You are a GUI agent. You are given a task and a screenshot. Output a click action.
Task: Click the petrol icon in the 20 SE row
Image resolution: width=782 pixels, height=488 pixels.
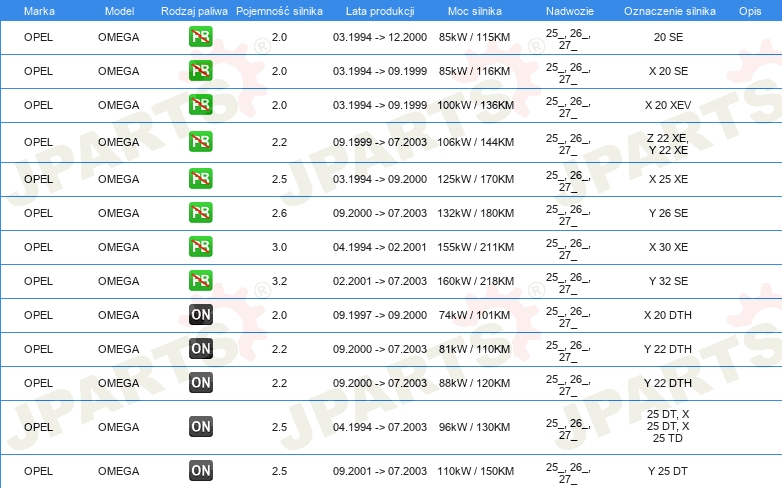[200, 36]
